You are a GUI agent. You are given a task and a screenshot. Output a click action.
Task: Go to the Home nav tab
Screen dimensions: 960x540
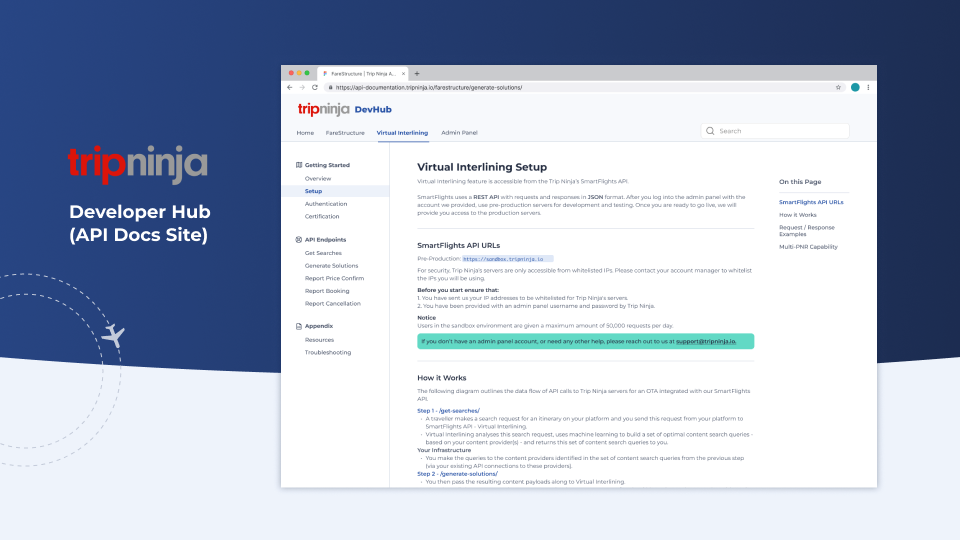tap(305, 133)
